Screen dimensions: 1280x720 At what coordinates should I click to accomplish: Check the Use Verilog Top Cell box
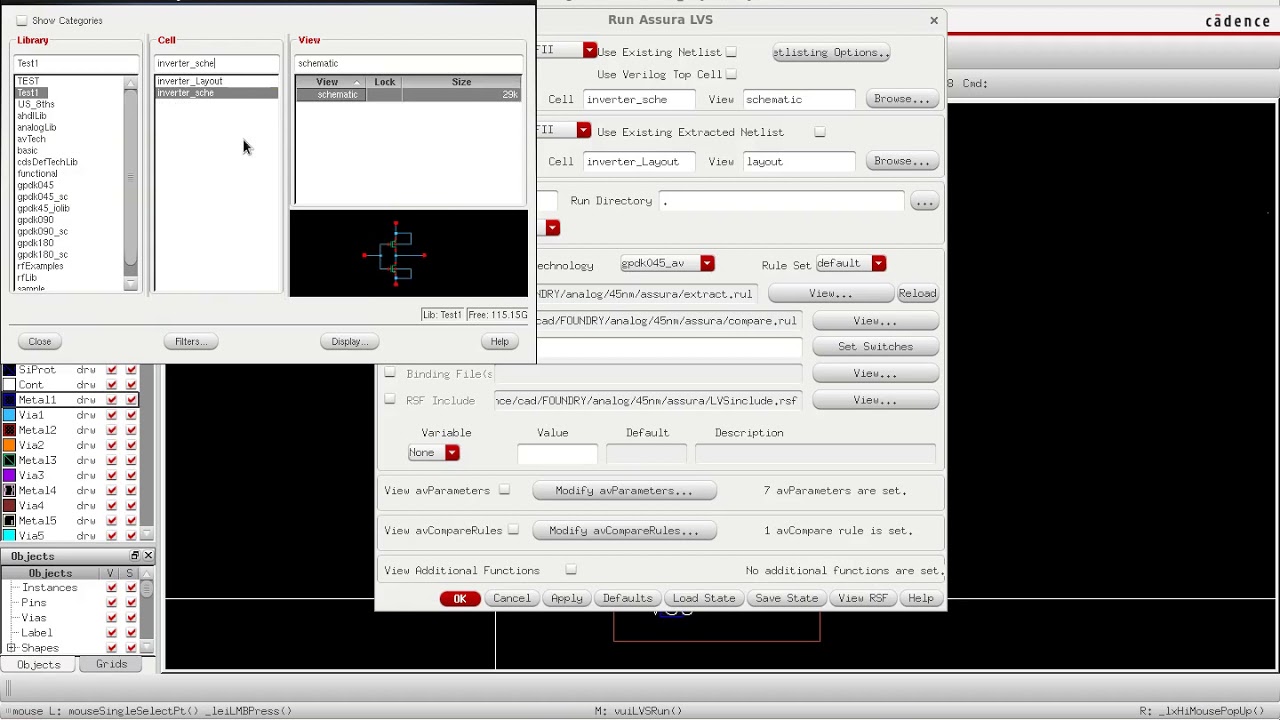(x=731, y=74)
